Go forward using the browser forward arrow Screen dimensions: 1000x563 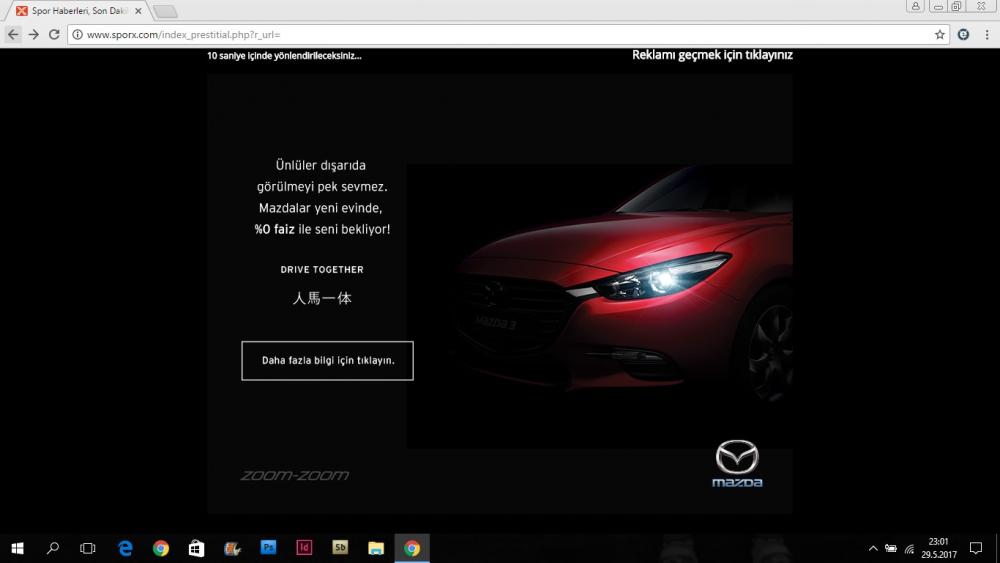(x=34, y=34)
